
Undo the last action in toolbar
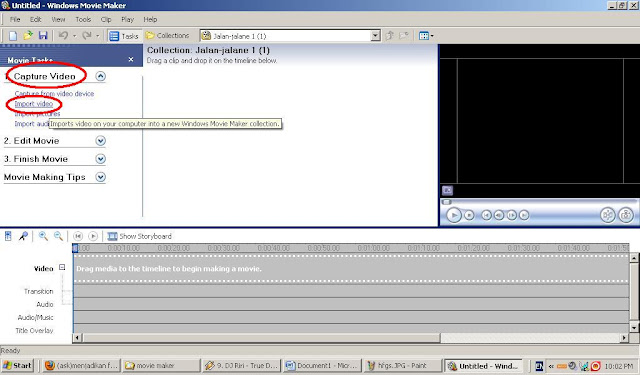[x=63, y=36]
